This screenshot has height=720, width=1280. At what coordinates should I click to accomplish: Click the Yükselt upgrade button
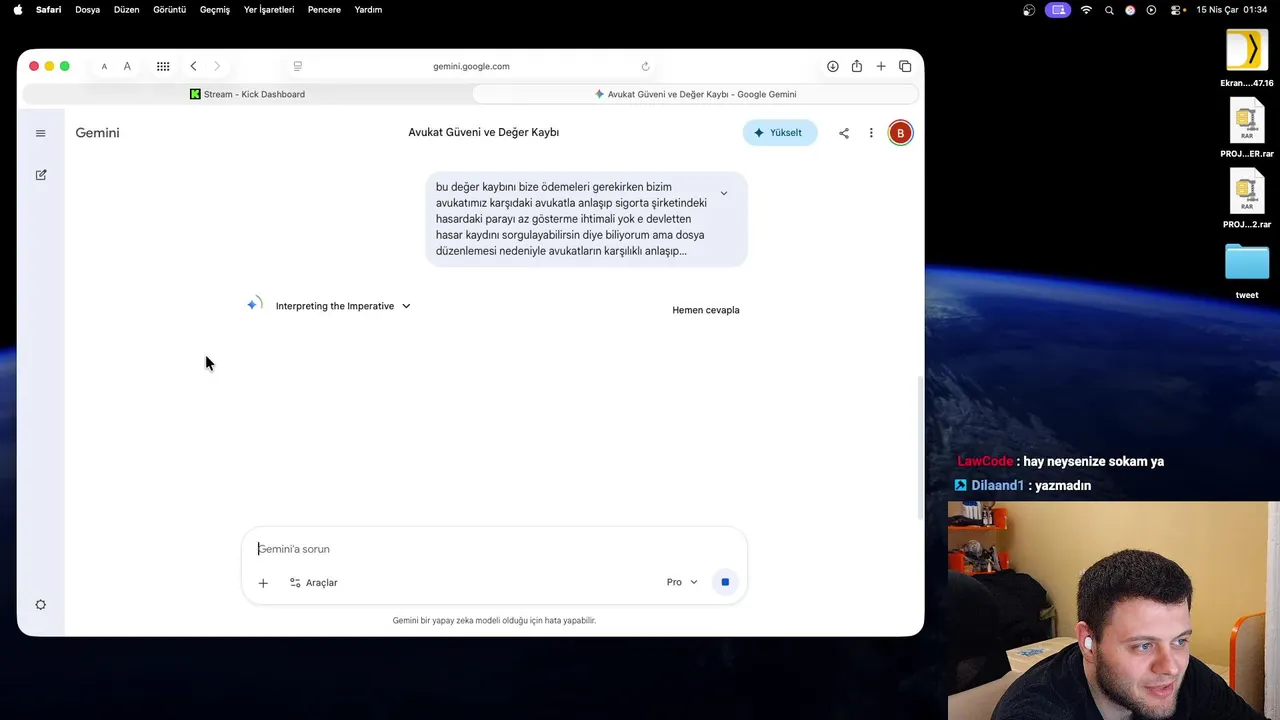[x=779, y=133]
